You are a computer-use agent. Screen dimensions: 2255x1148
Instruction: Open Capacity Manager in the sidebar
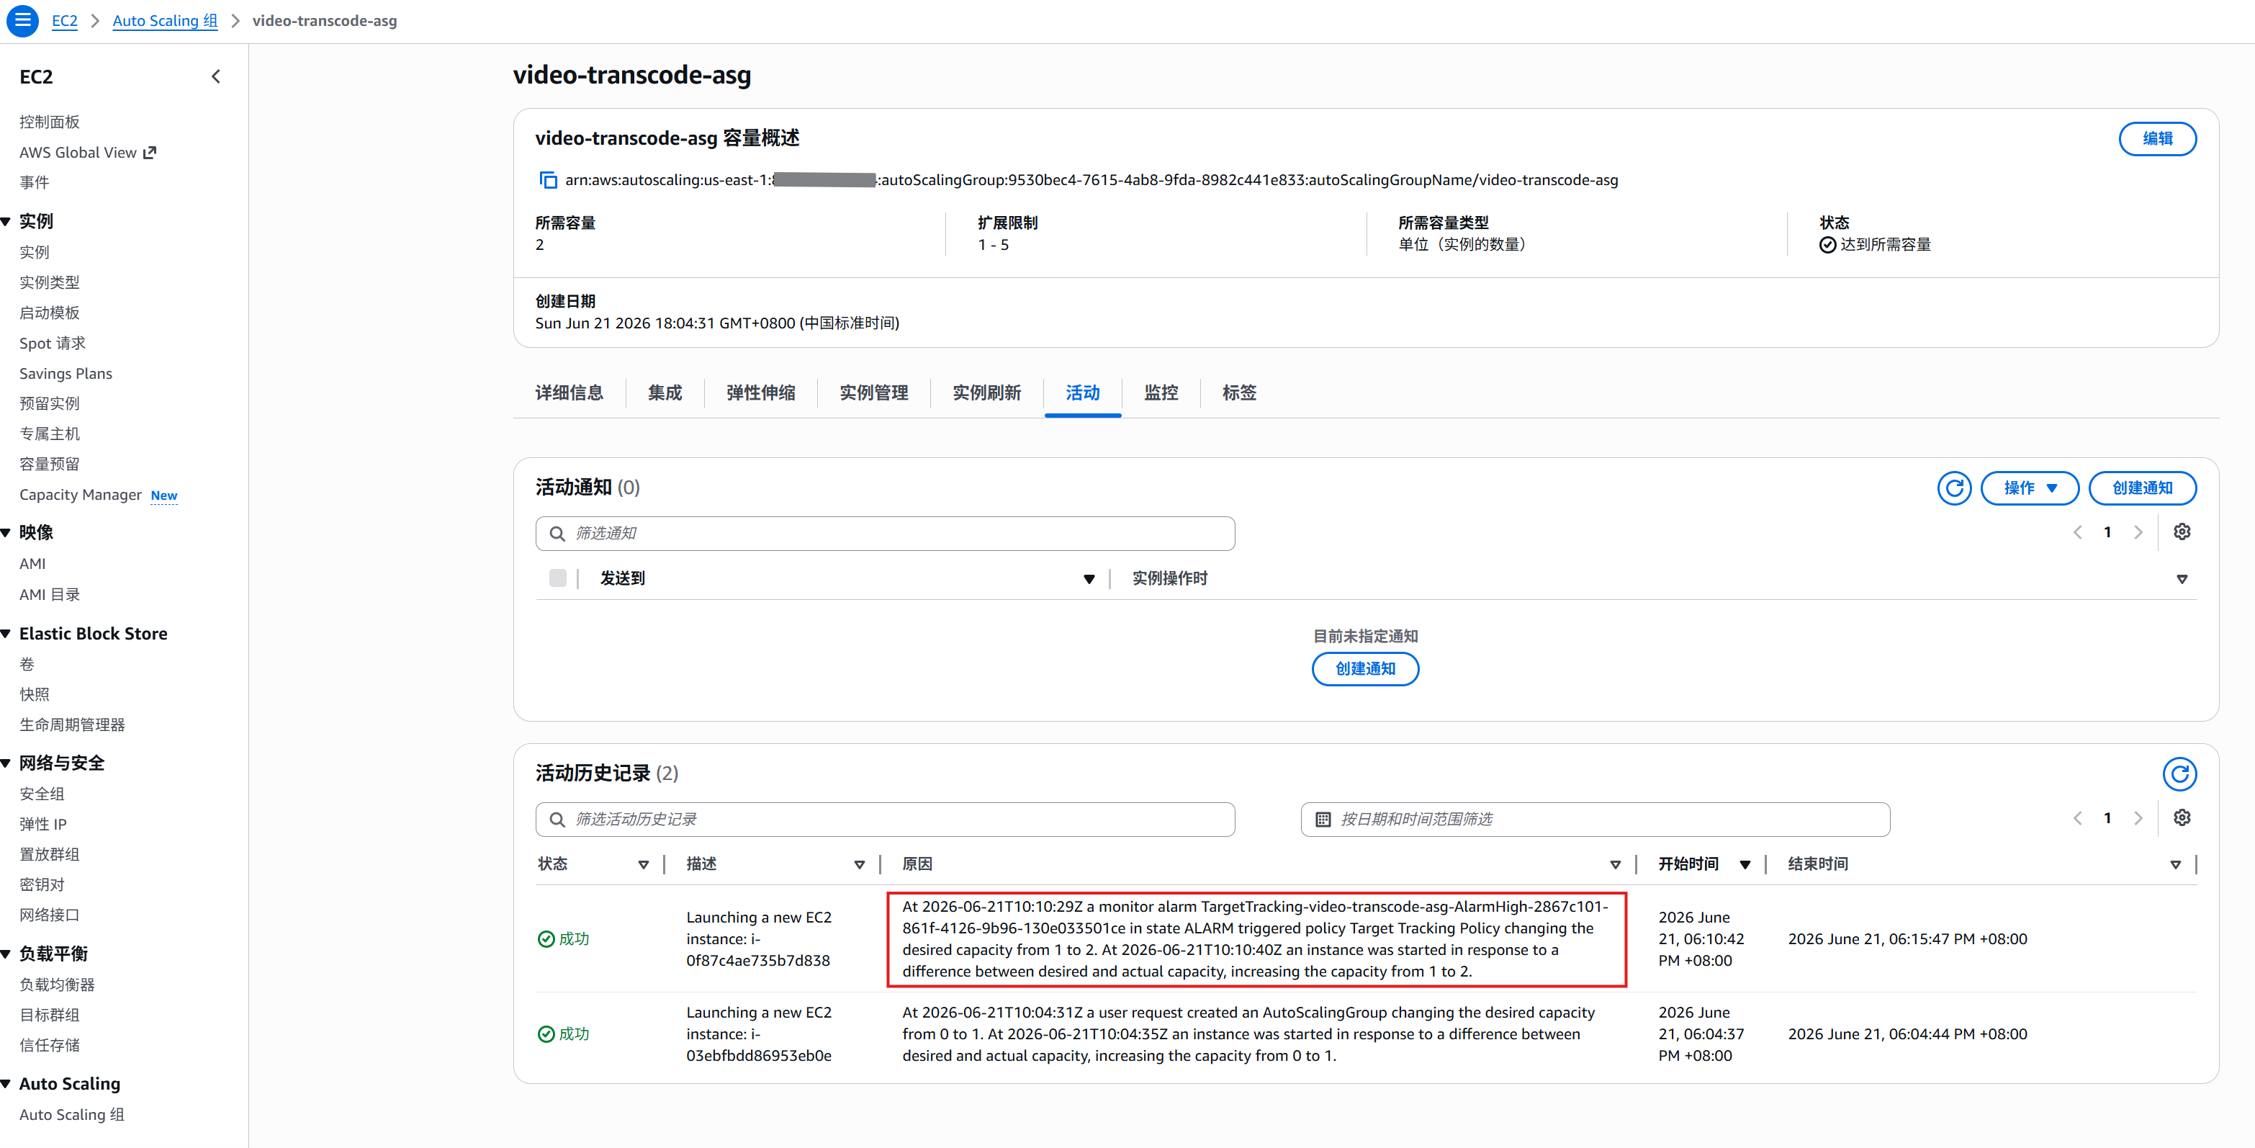point(80,495)
